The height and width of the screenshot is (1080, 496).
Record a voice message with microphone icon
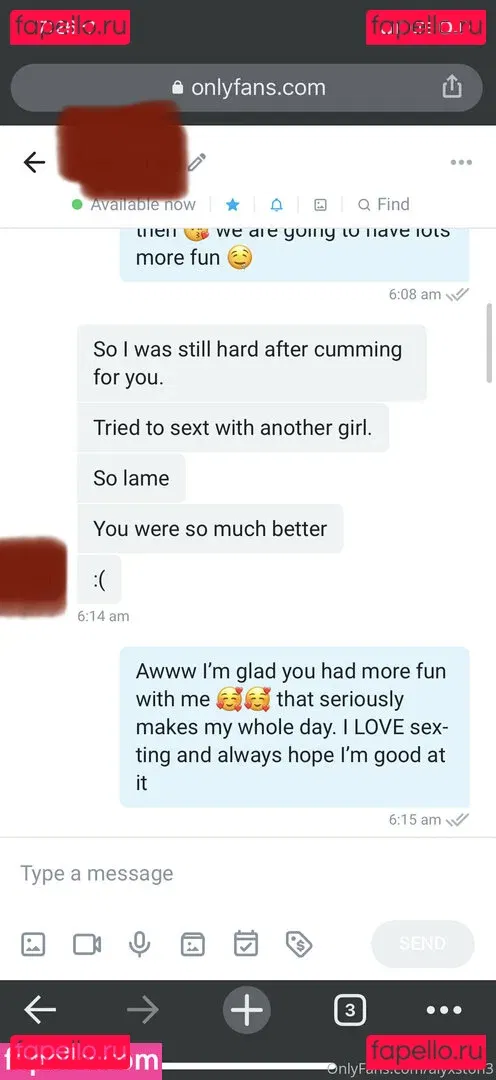[x=140, y=944]
